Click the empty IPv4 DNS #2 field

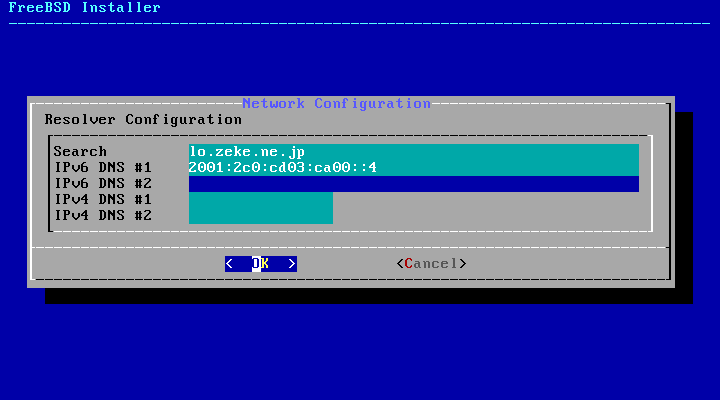click(x=261, y=216)
